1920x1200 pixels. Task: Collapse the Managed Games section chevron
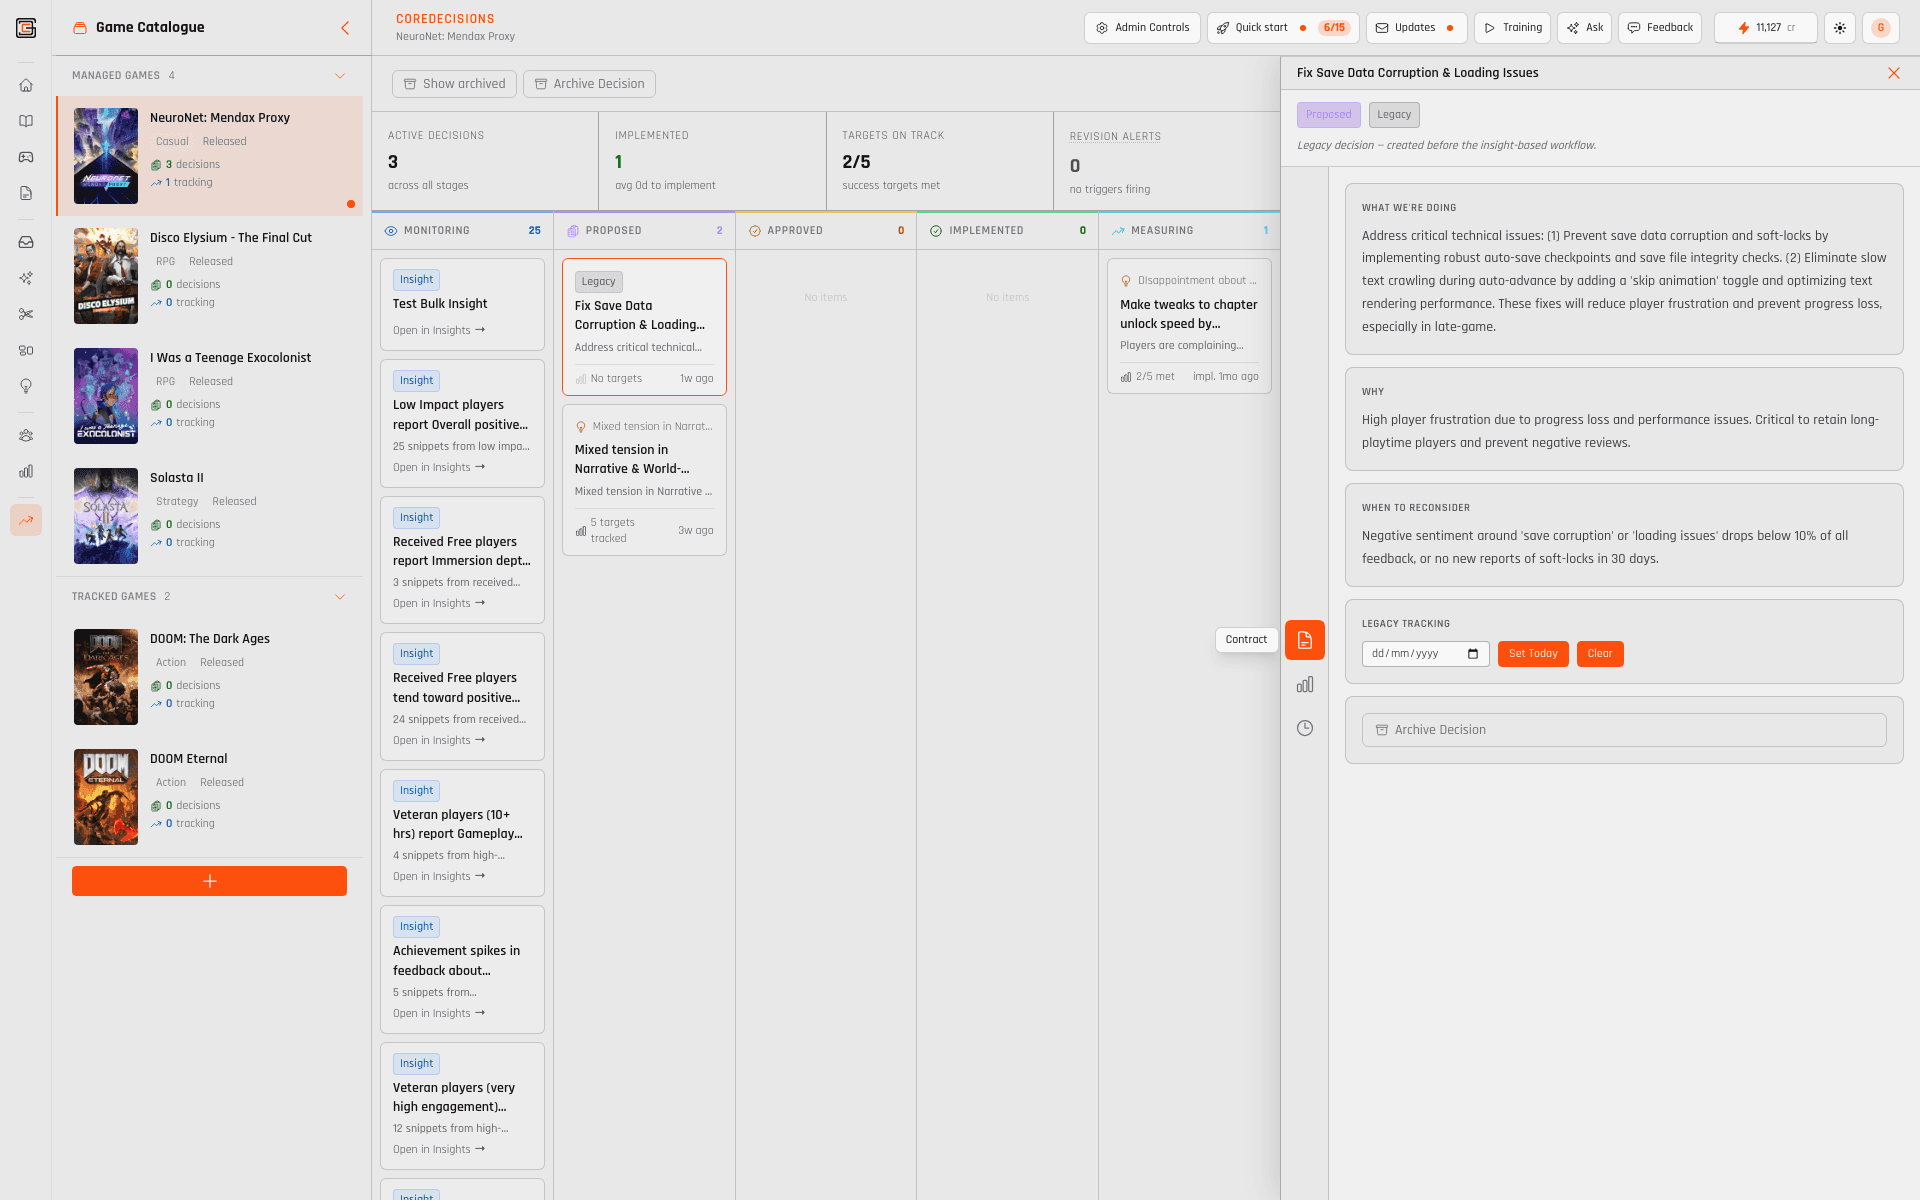(x=340, y=76)
